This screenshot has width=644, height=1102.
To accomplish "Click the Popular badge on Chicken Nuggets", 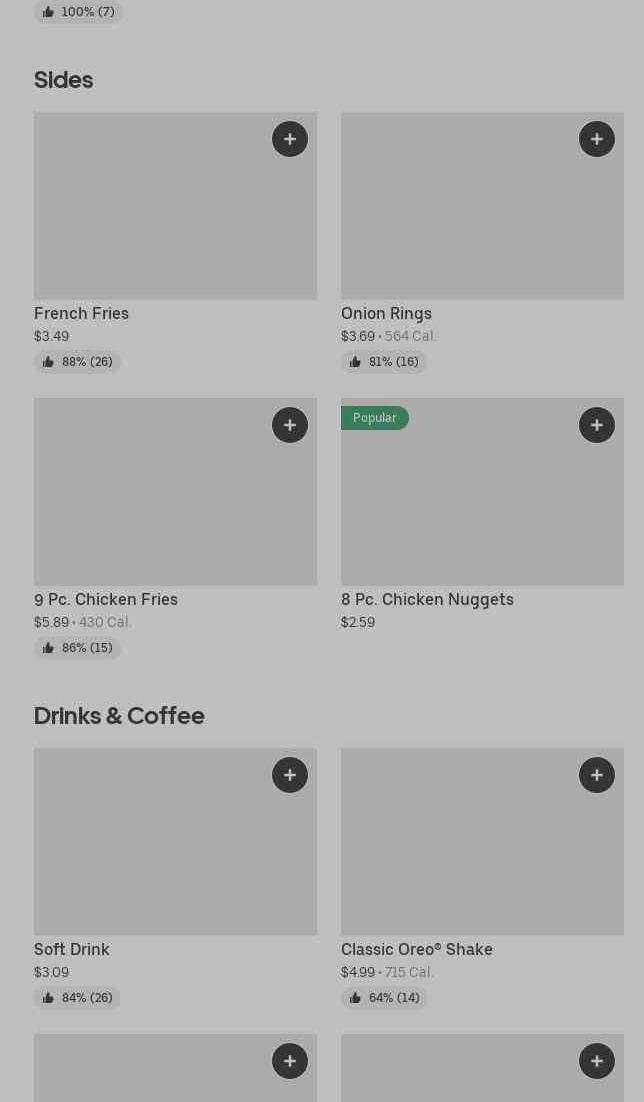I will click(375, 418).
